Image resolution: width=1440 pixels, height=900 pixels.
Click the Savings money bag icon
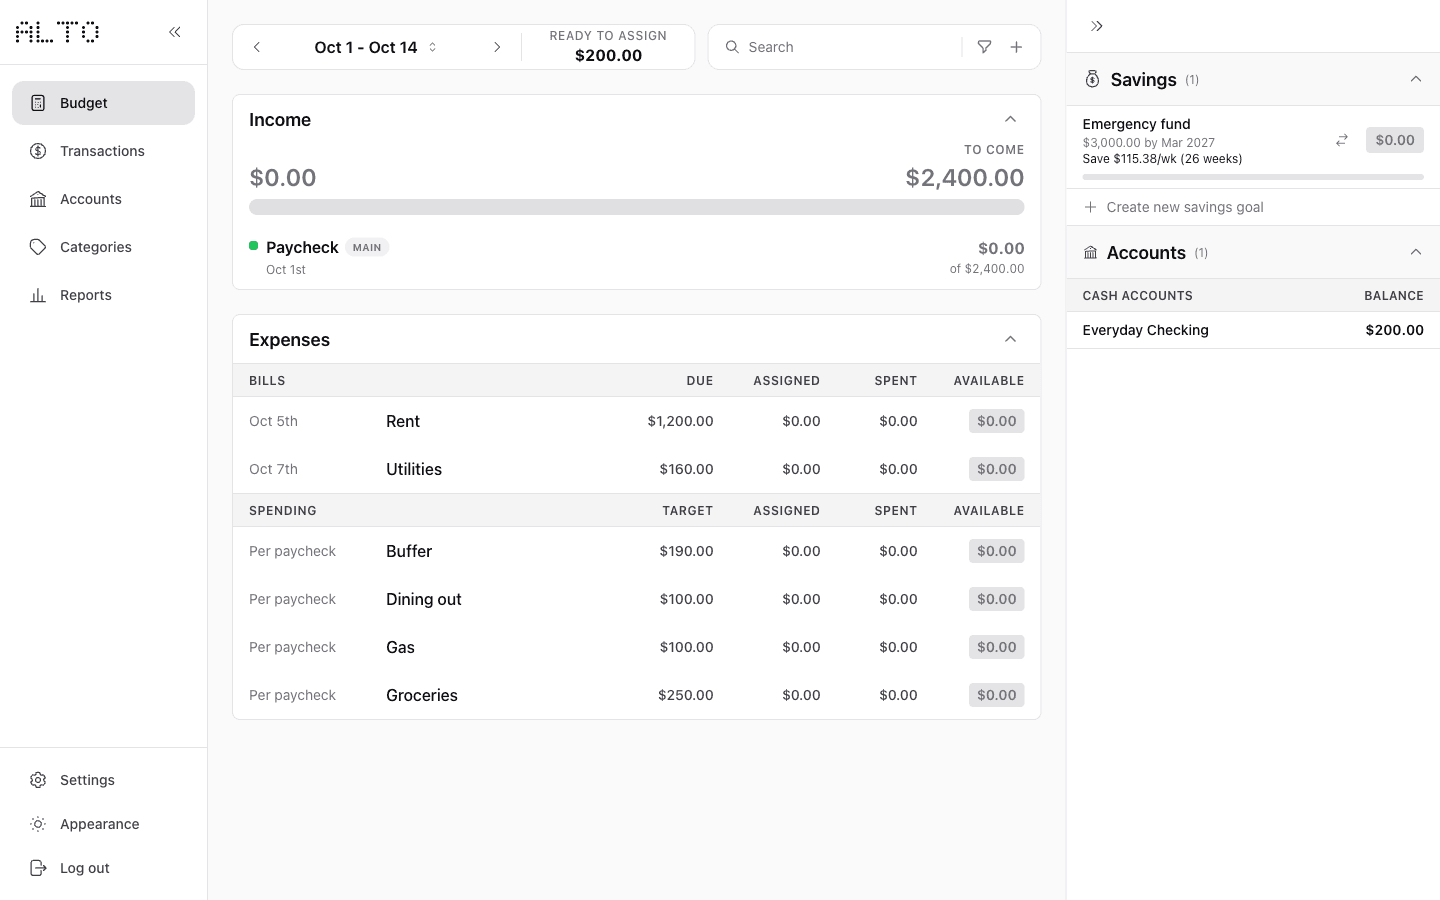click(x=1092, y=79)
